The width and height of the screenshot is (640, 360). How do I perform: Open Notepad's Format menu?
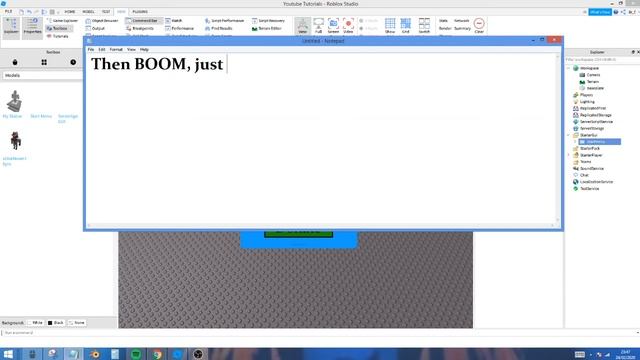(x=116, y=49)
